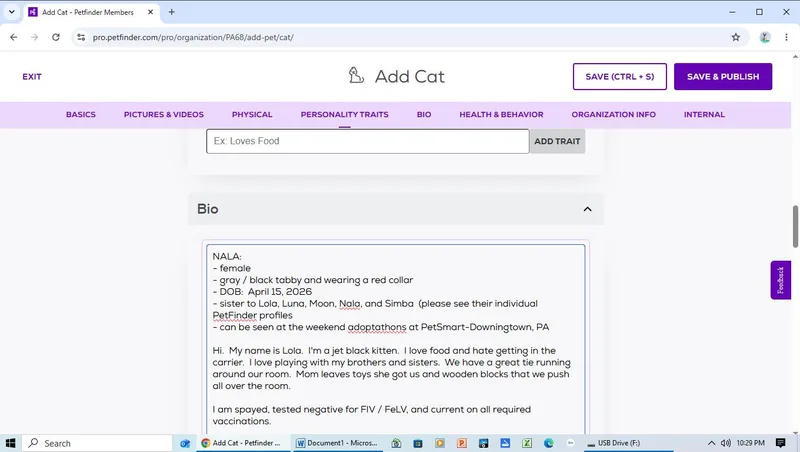Open Outlook from the taskbar
The height and width of the screenshot is (452, 800).
pos(185,443)
